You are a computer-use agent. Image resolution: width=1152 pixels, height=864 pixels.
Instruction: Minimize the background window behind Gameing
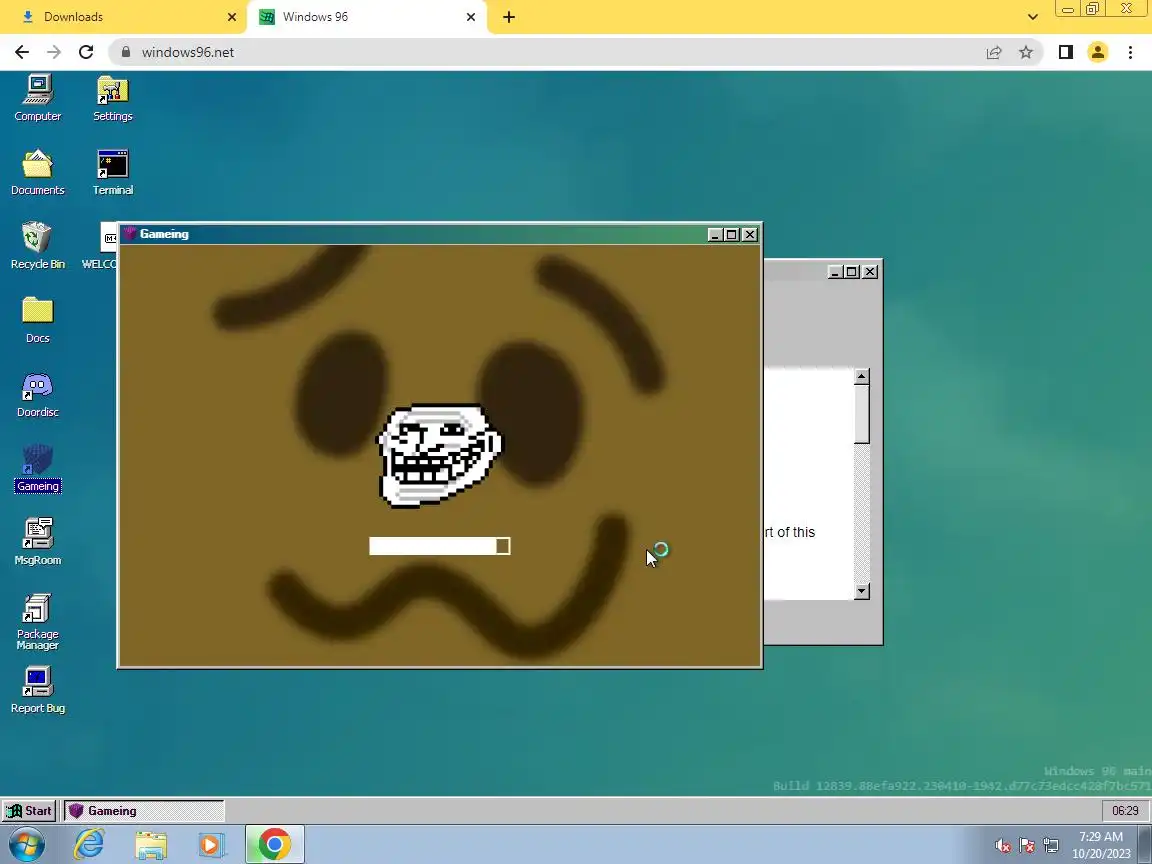[835, 272]
